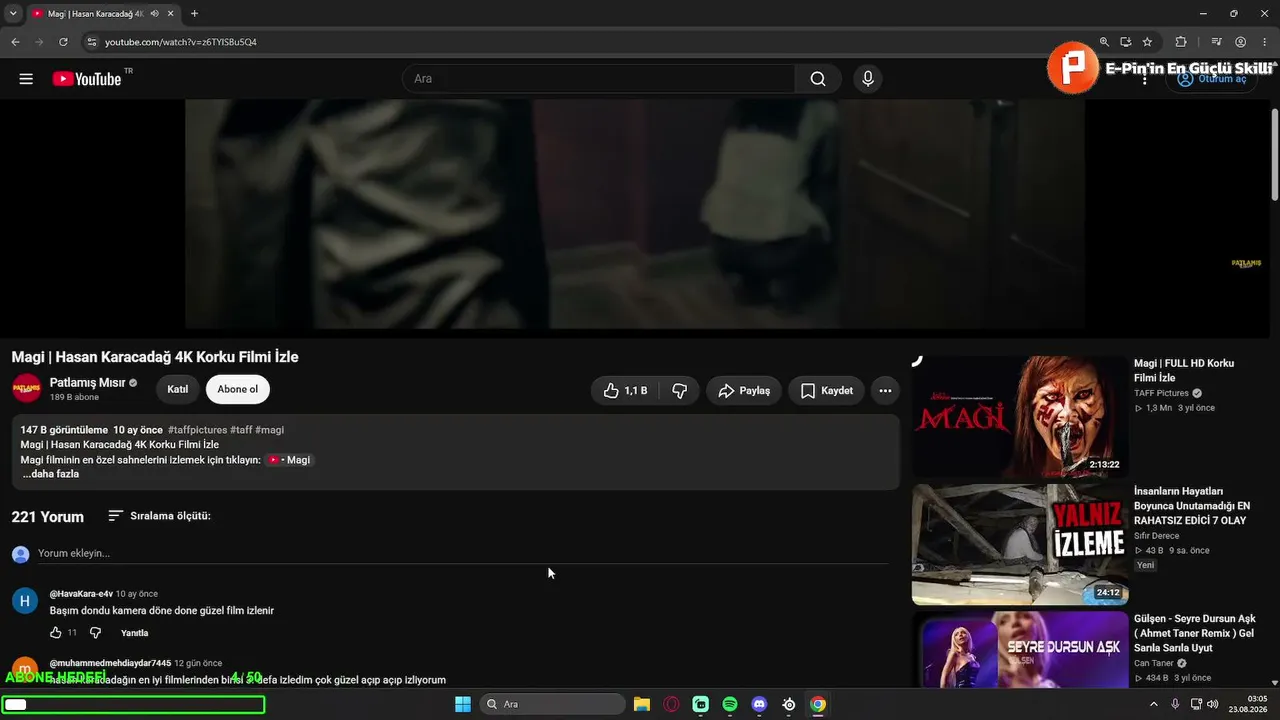Click the browser address bar URL
1280x720 pixels.
[x=181, y=42]
